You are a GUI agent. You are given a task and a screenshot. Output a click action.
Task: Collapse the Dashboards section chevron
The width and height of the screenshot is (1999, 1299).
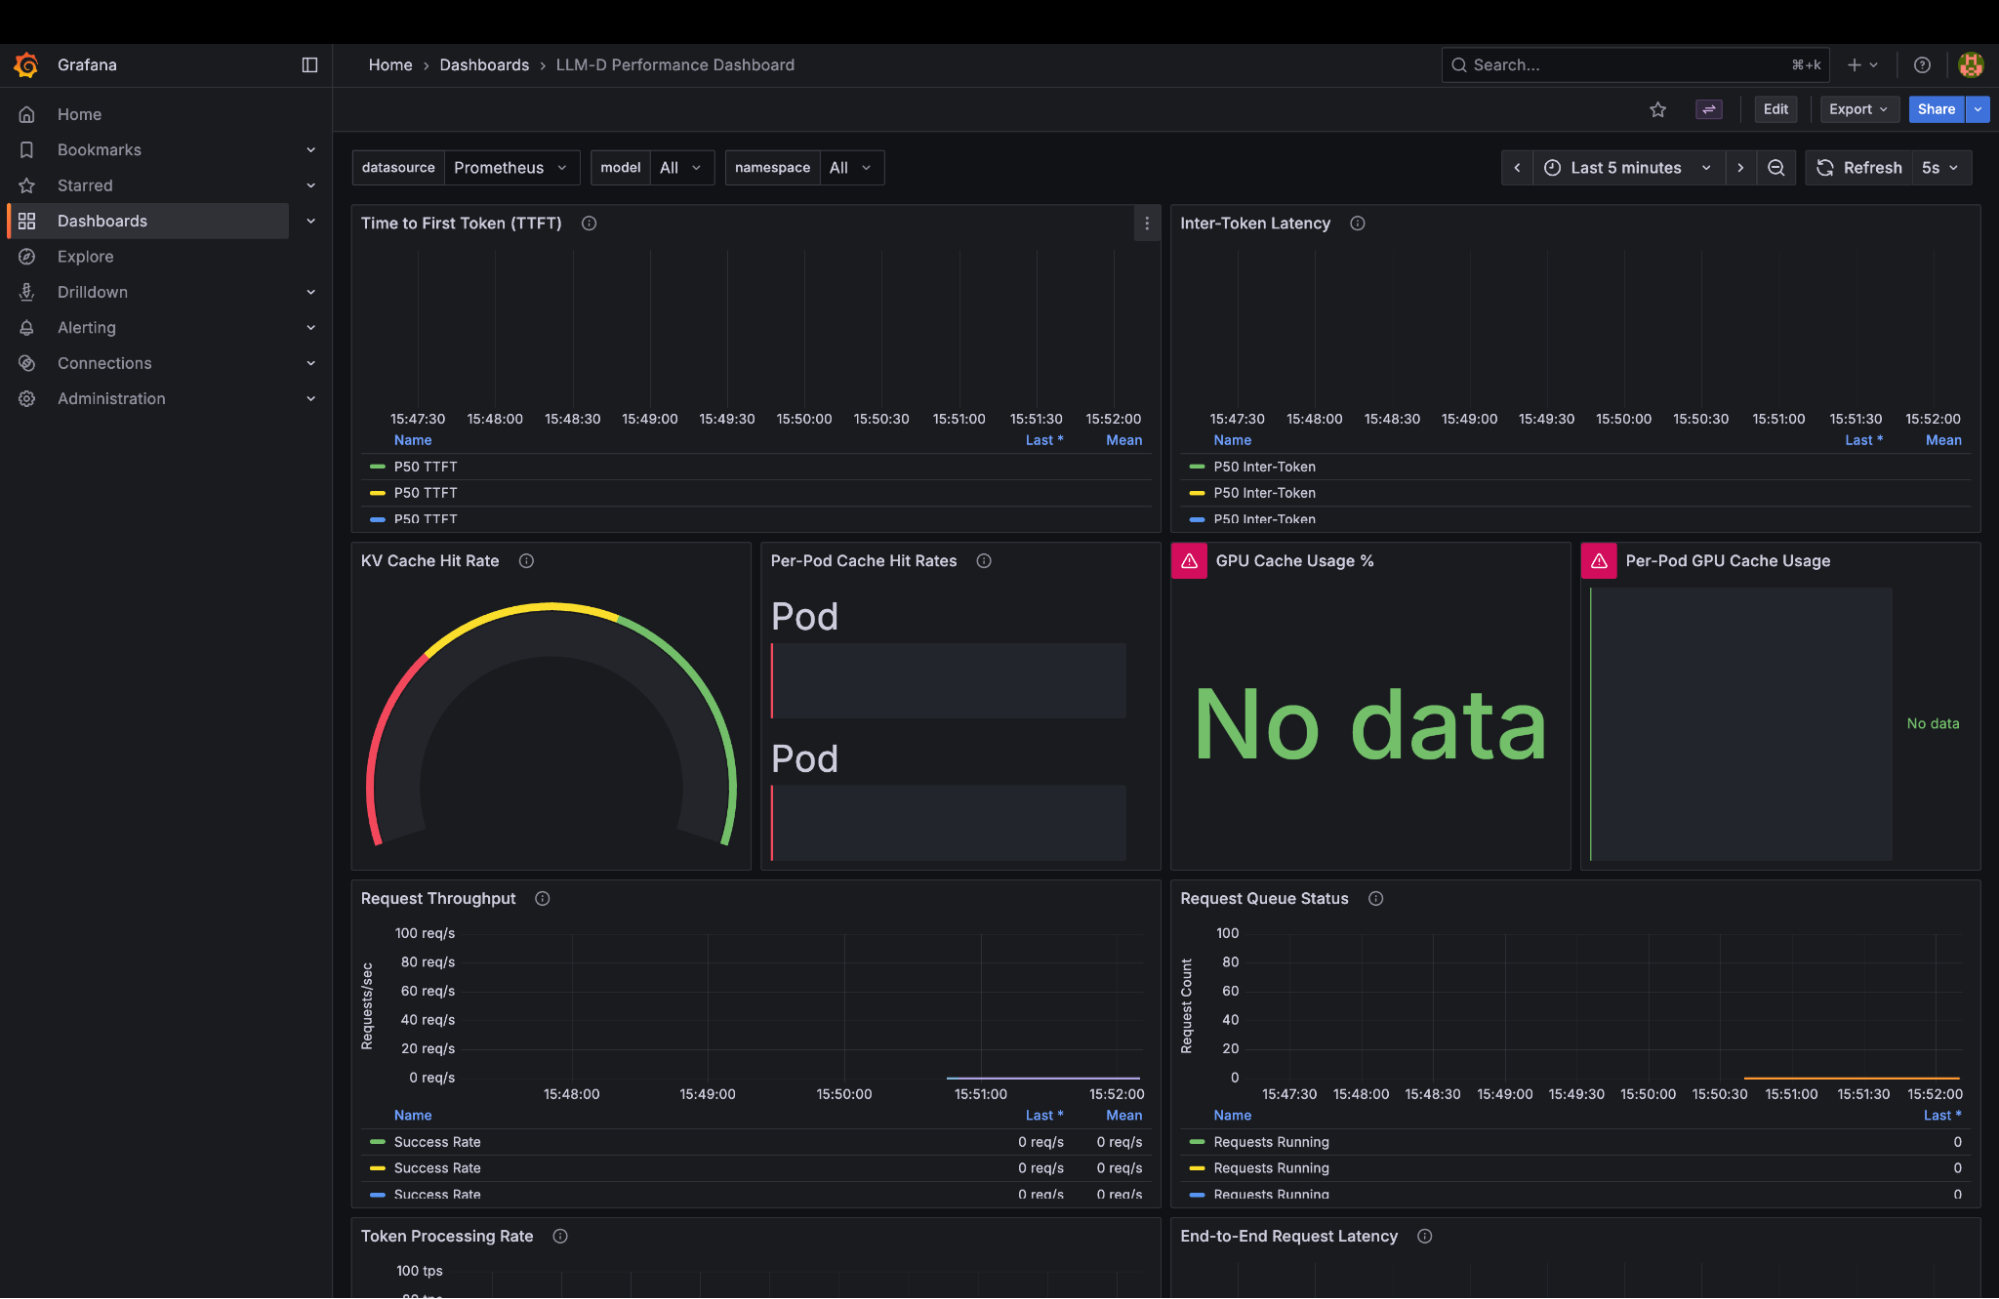click(311, 221)
